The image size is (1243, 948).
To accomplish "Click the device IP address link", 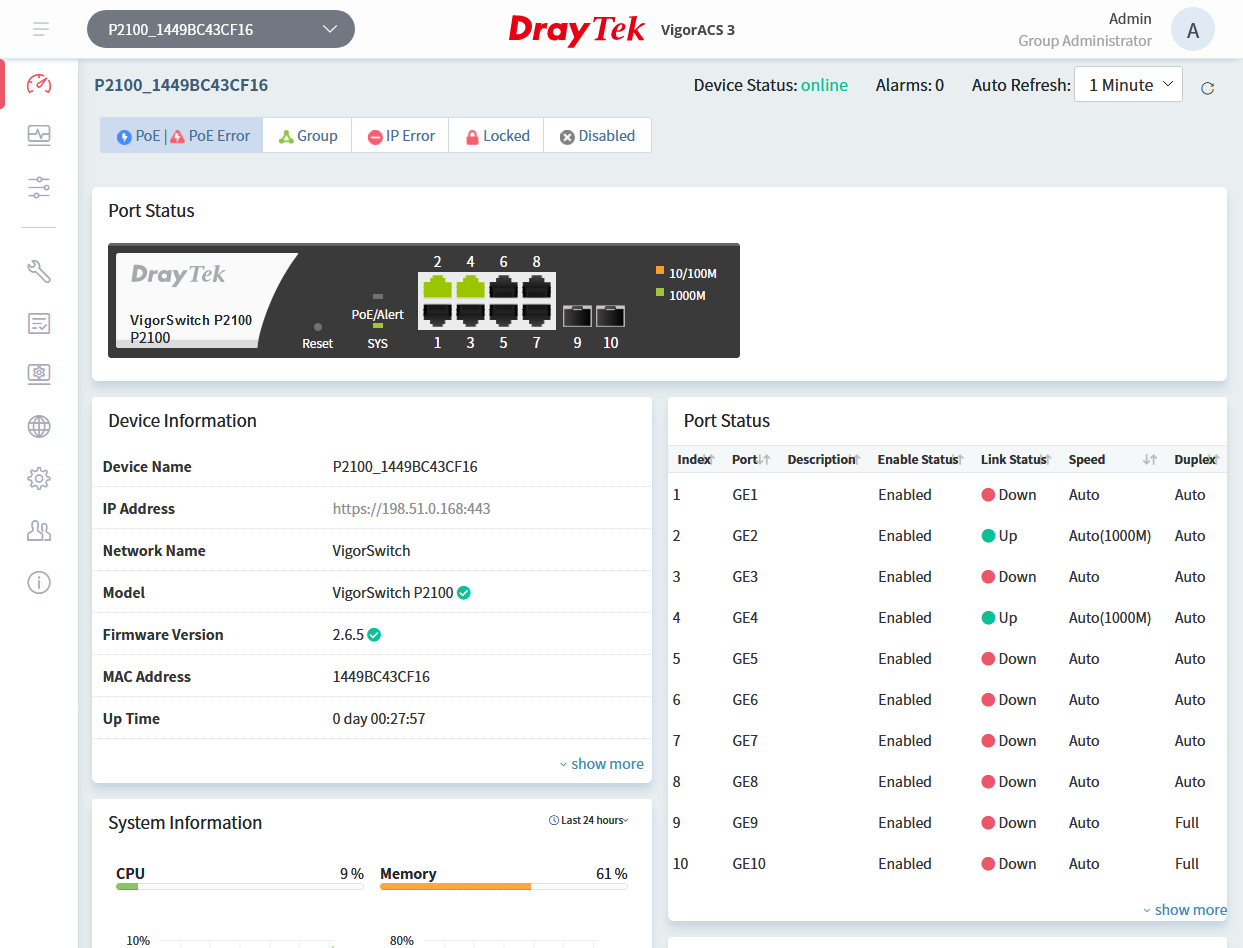I will [411, 509].
